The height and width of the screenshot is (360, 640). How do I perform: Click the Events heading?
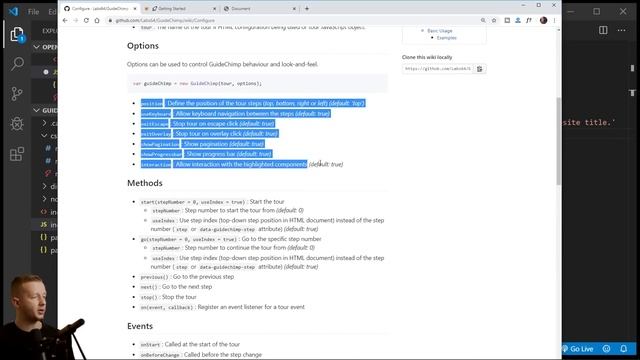click(140, 326)
